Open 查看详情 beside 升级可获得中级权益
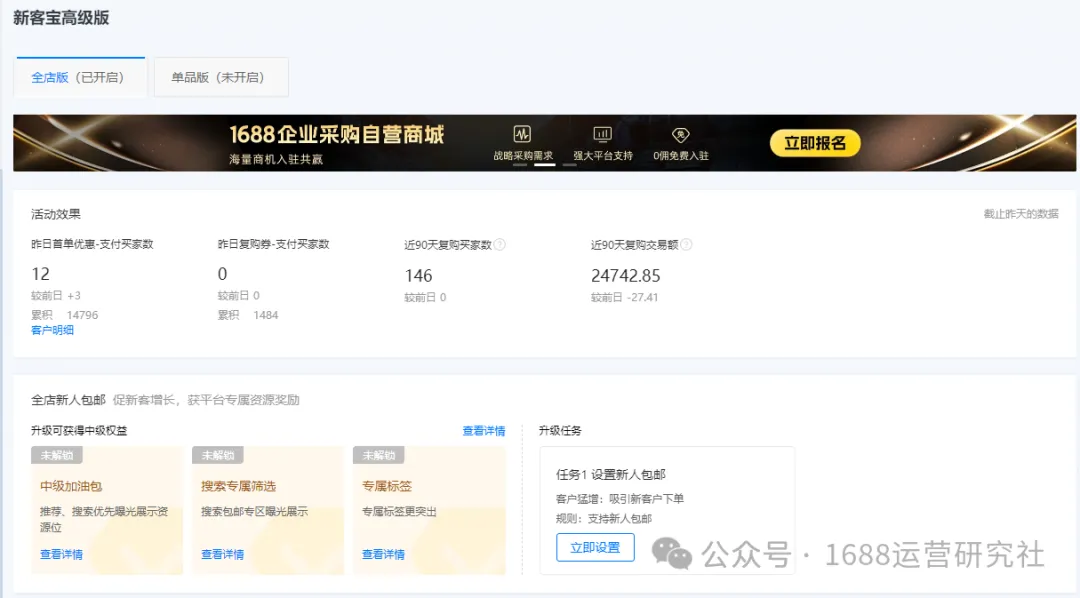This screenshot has width=1080, height=598. pos(484,431)
